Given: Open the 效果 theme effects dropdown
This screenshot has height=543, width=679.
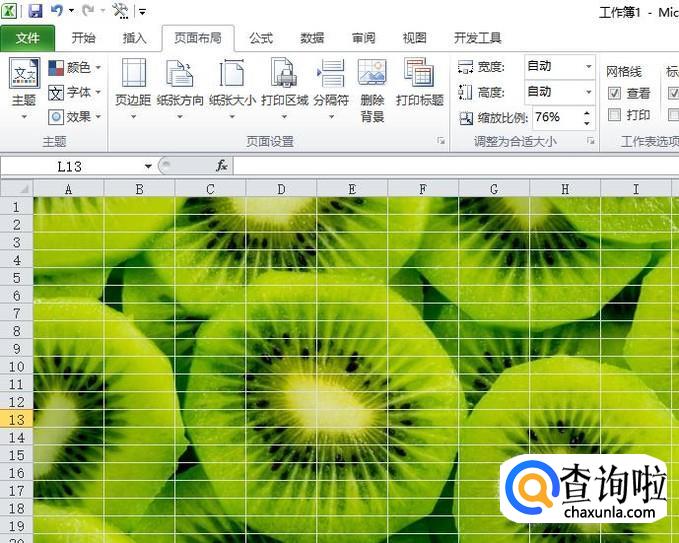Looking at the screenshot, I should point(74,117).
